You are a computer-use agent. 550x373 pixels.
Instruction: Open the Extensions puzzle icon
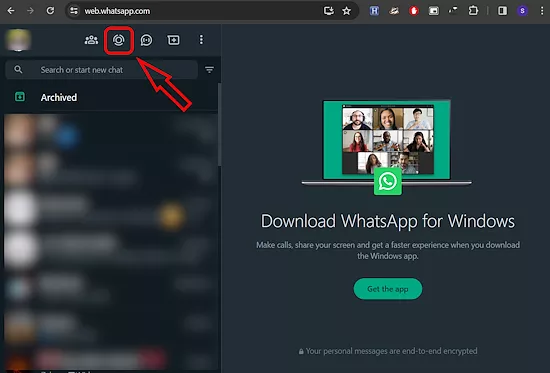click(473, 11)
